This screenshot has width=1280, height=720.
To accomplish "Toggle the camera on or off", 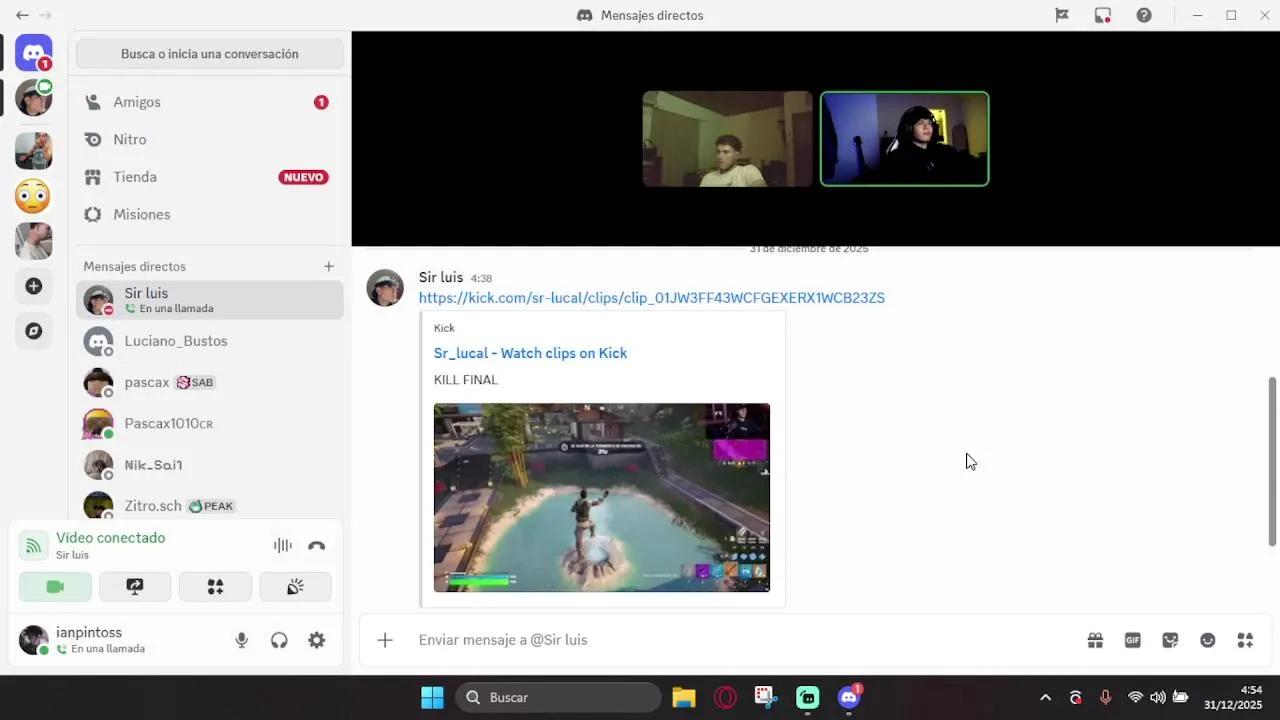I will click(x=55, y=587).
